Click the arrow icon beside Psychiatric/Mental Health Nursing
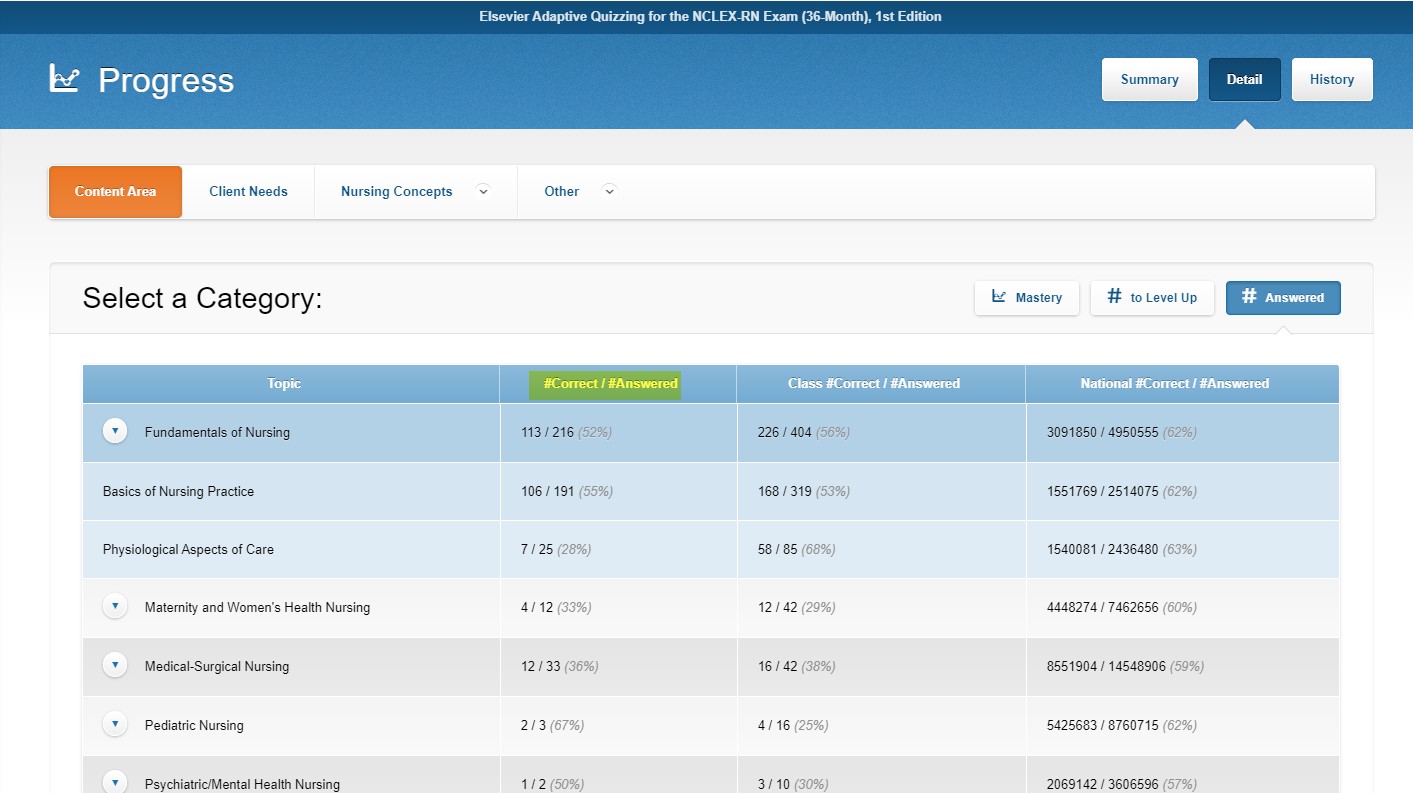 coord(114,781)
